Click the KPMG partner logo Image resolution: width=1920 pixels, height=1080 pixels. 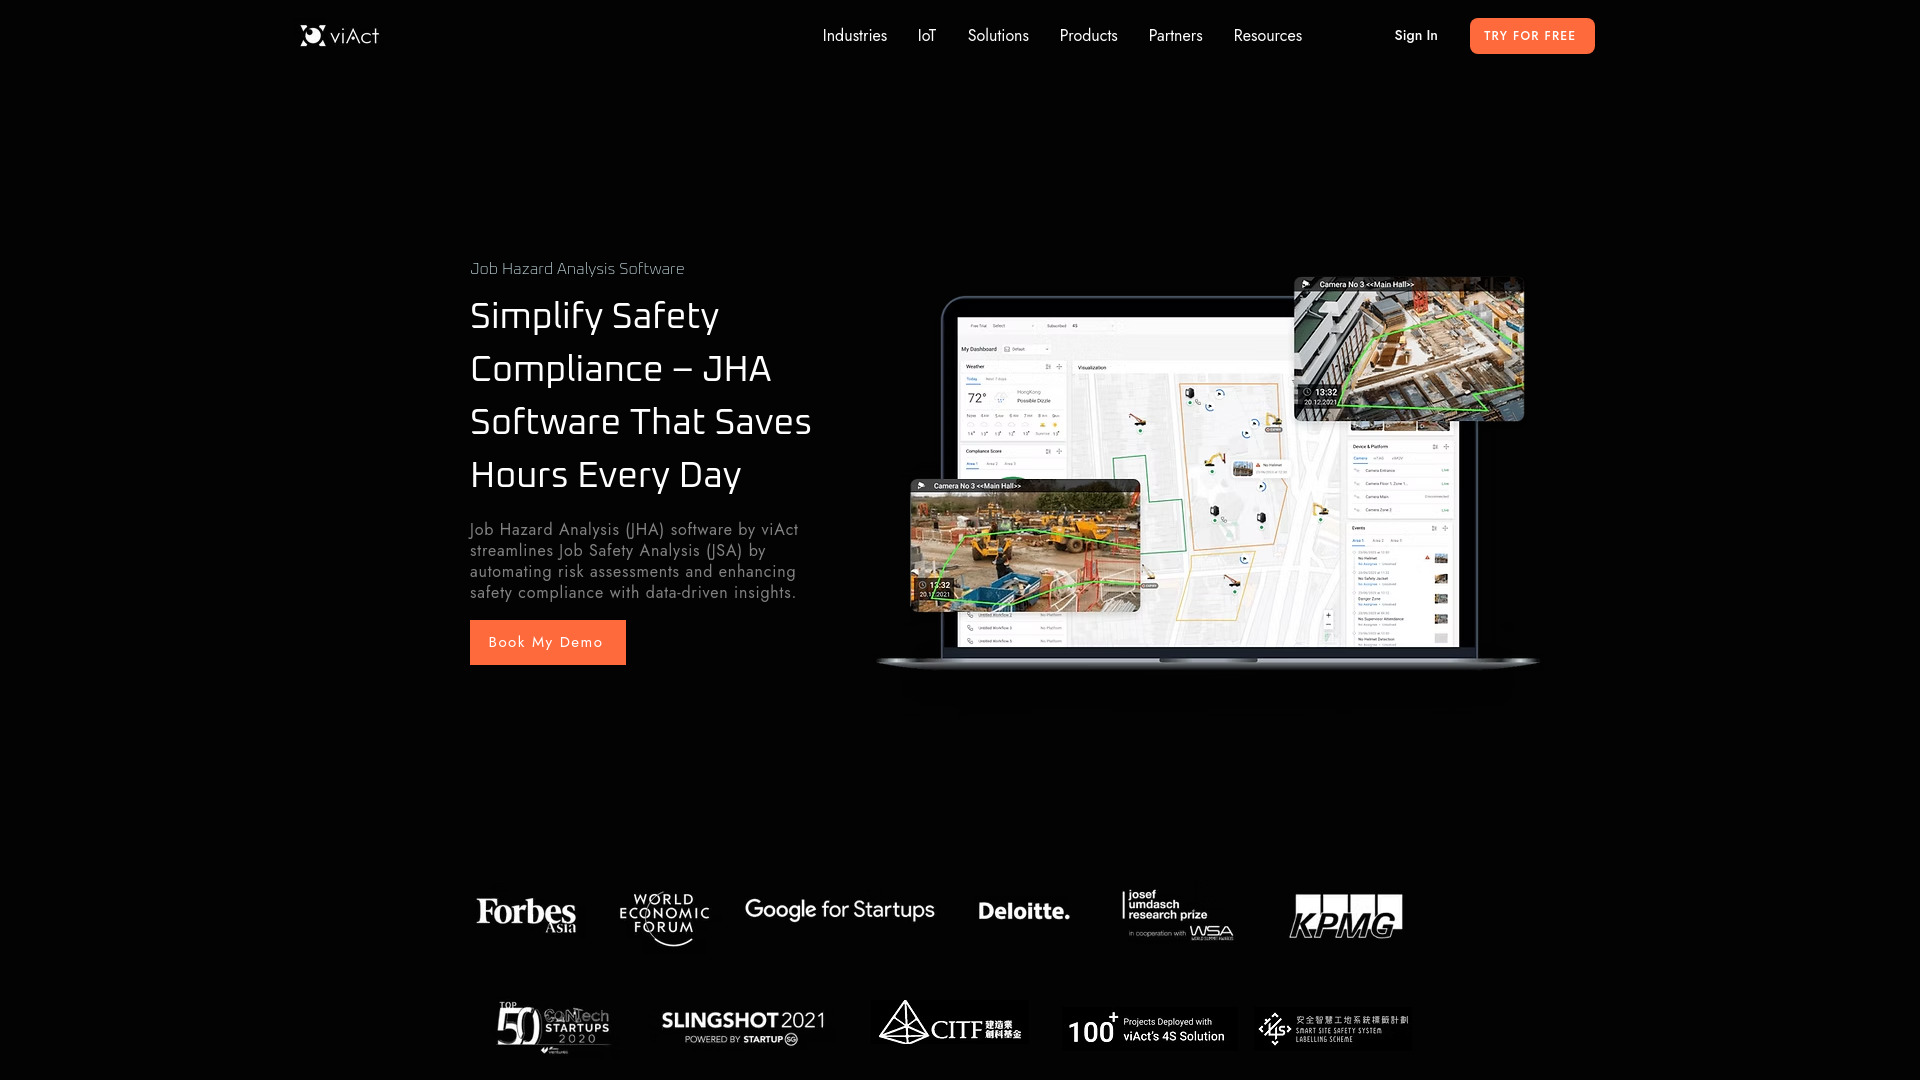pos(1344,914)
